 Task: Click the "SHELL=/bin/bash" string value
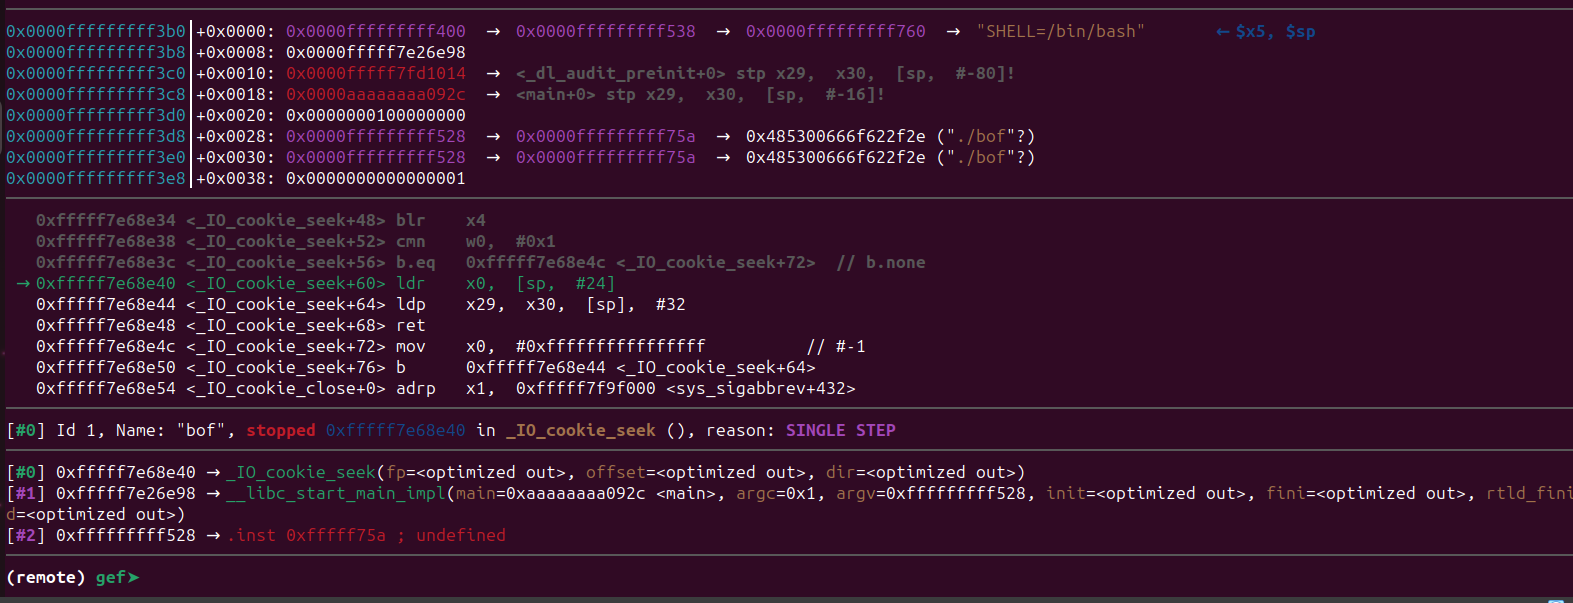coord(1060,32)
